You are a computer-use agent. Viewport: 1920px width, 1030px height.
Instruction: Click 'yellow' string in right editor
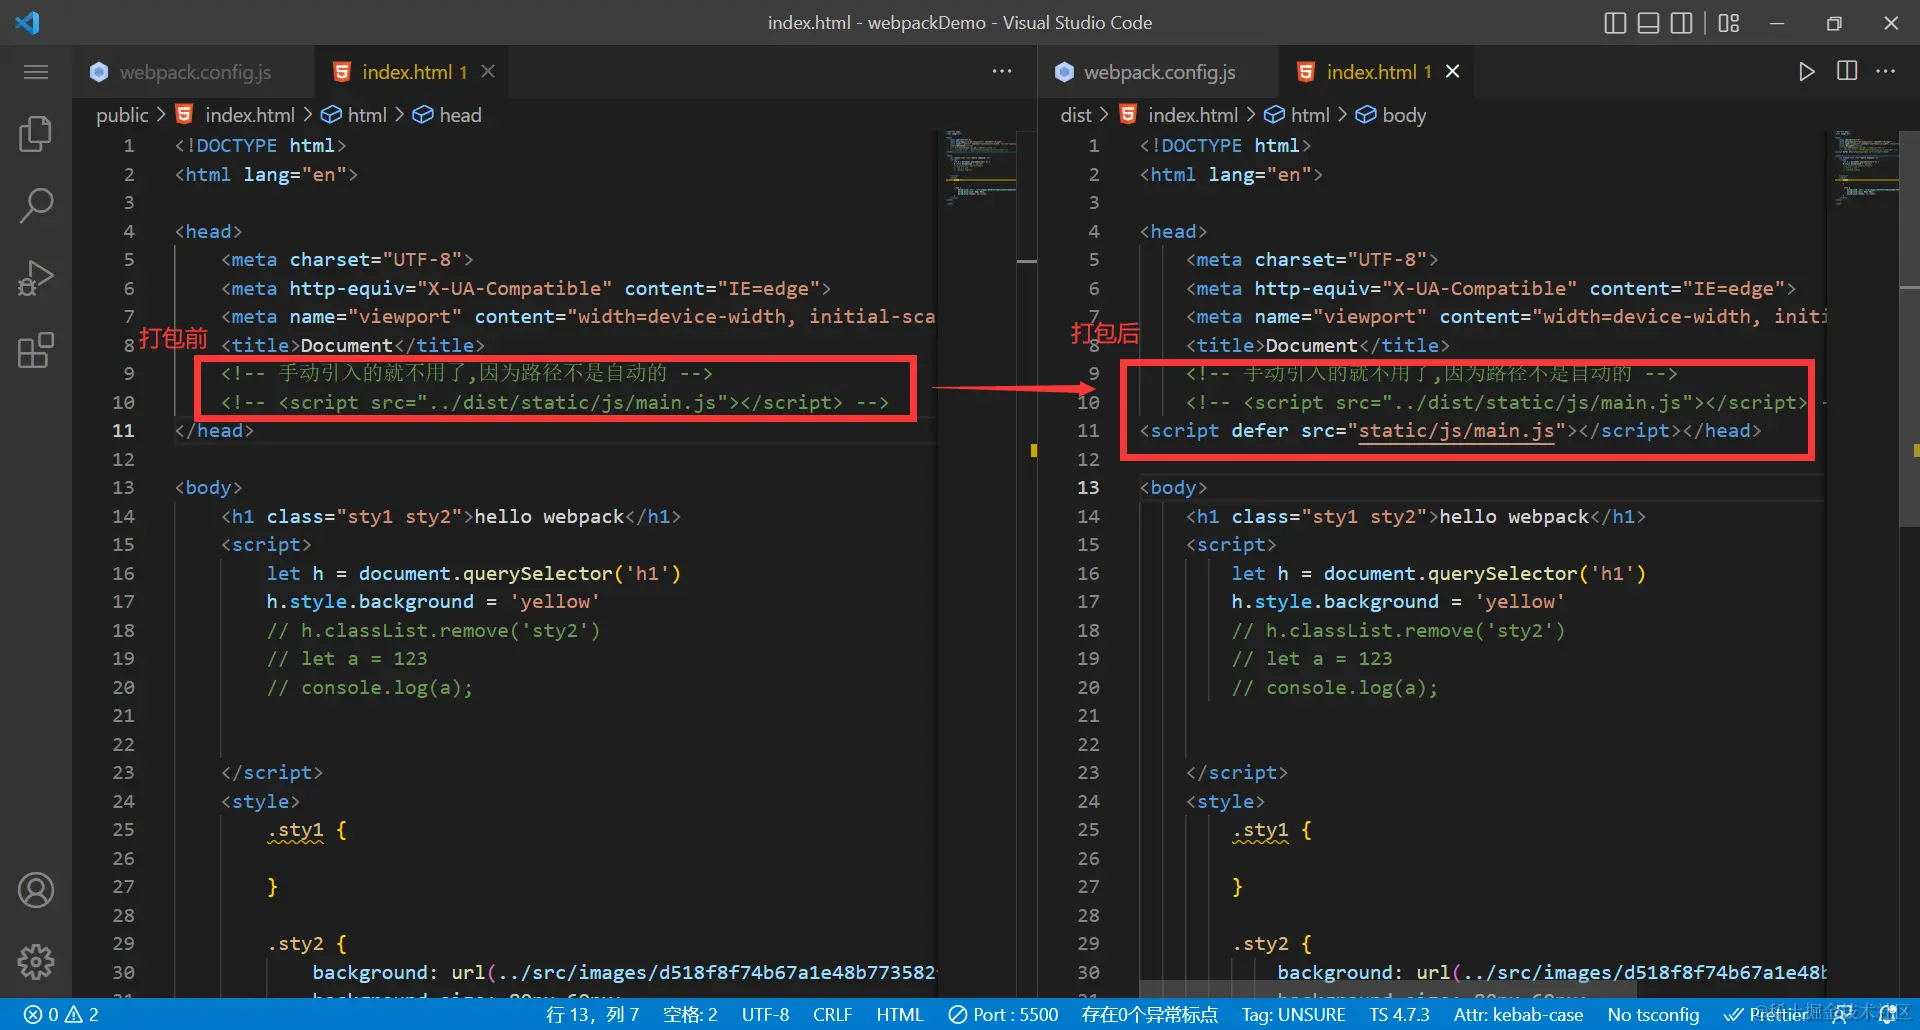tap(1520, 602)
